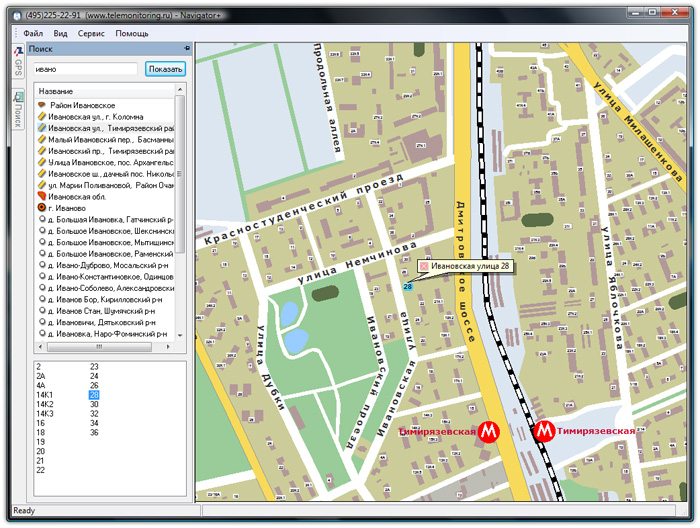Open the Файл menu
700x528 pixels.
point(33,33)
